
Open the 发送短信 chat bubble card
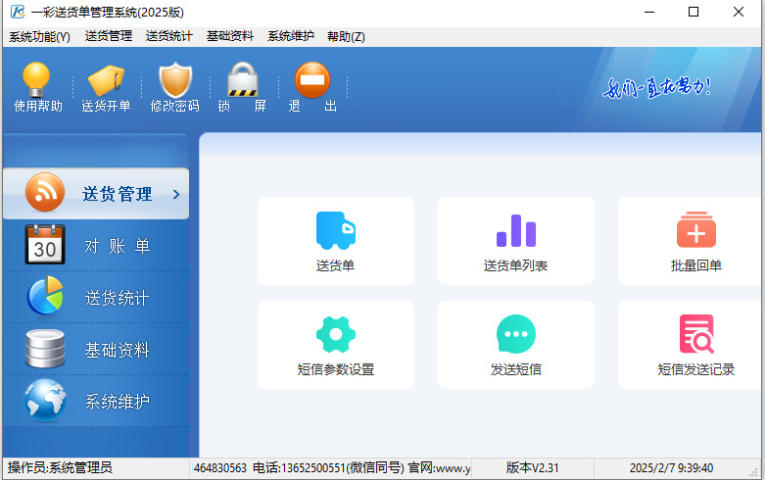point(516,345)
